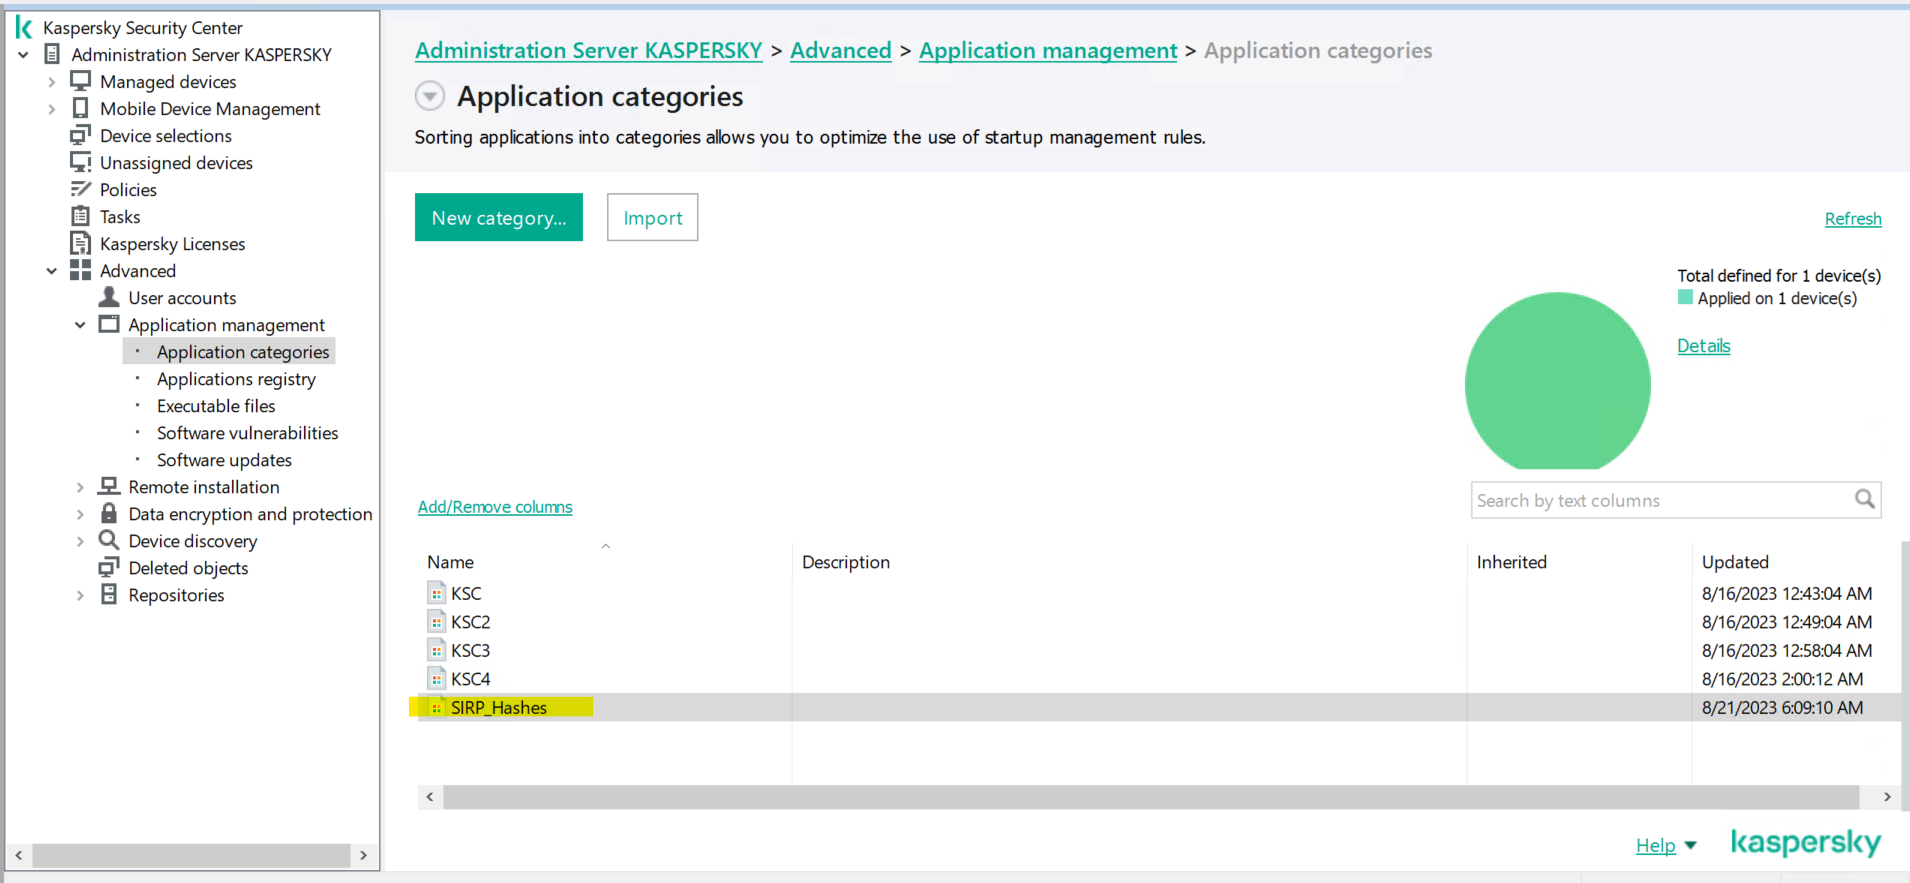The image size is (1910, 883).
Task: Click the Policies icon in tree
Action: [x=81, y=189]
